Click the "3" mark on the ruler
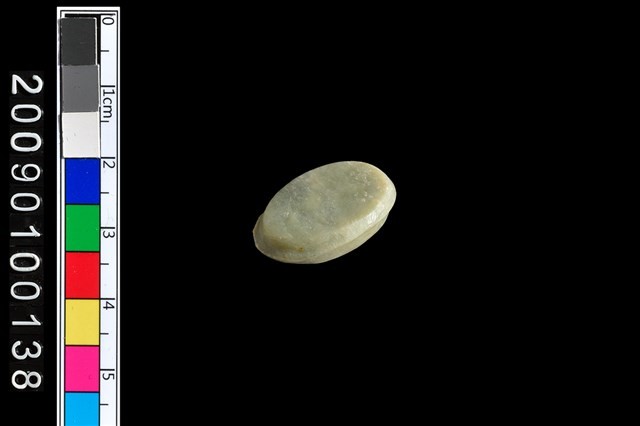Screen dimensions: 640x426 tap(109, 234)
